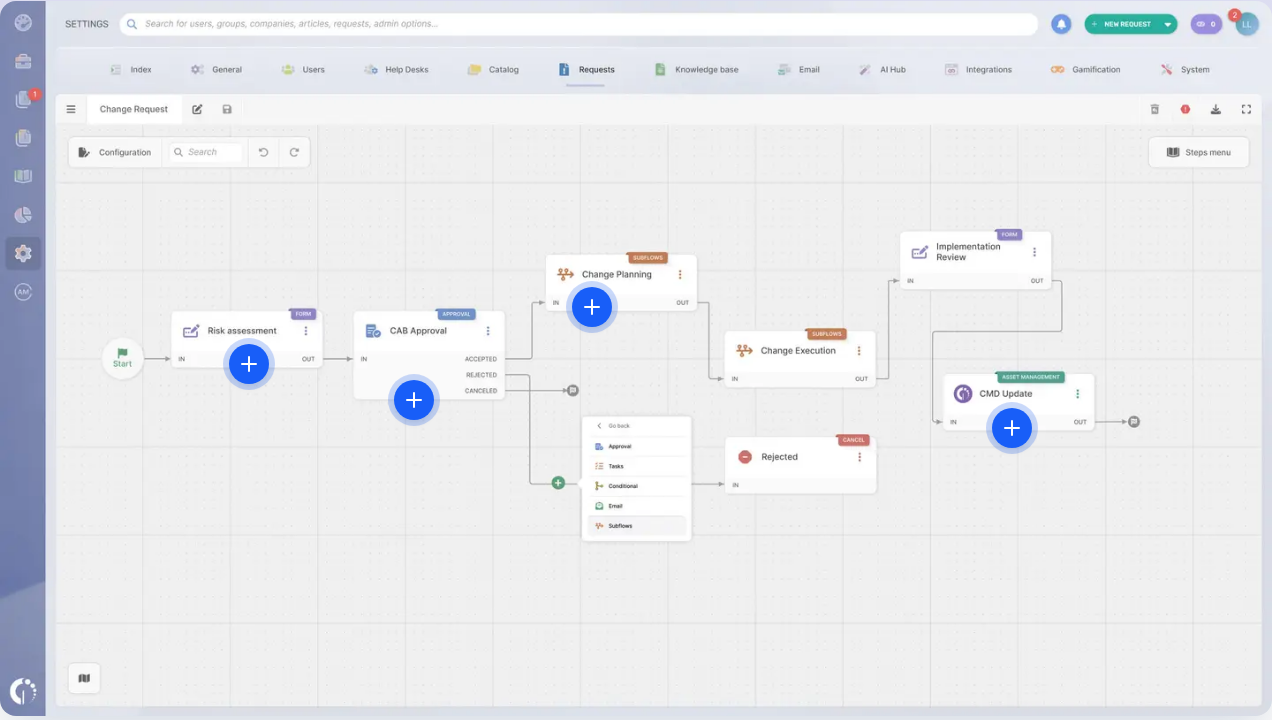The image size is (1272, 720).
Task: Open sidebar requests icon with red badge
Action: (x=23, y=99)
